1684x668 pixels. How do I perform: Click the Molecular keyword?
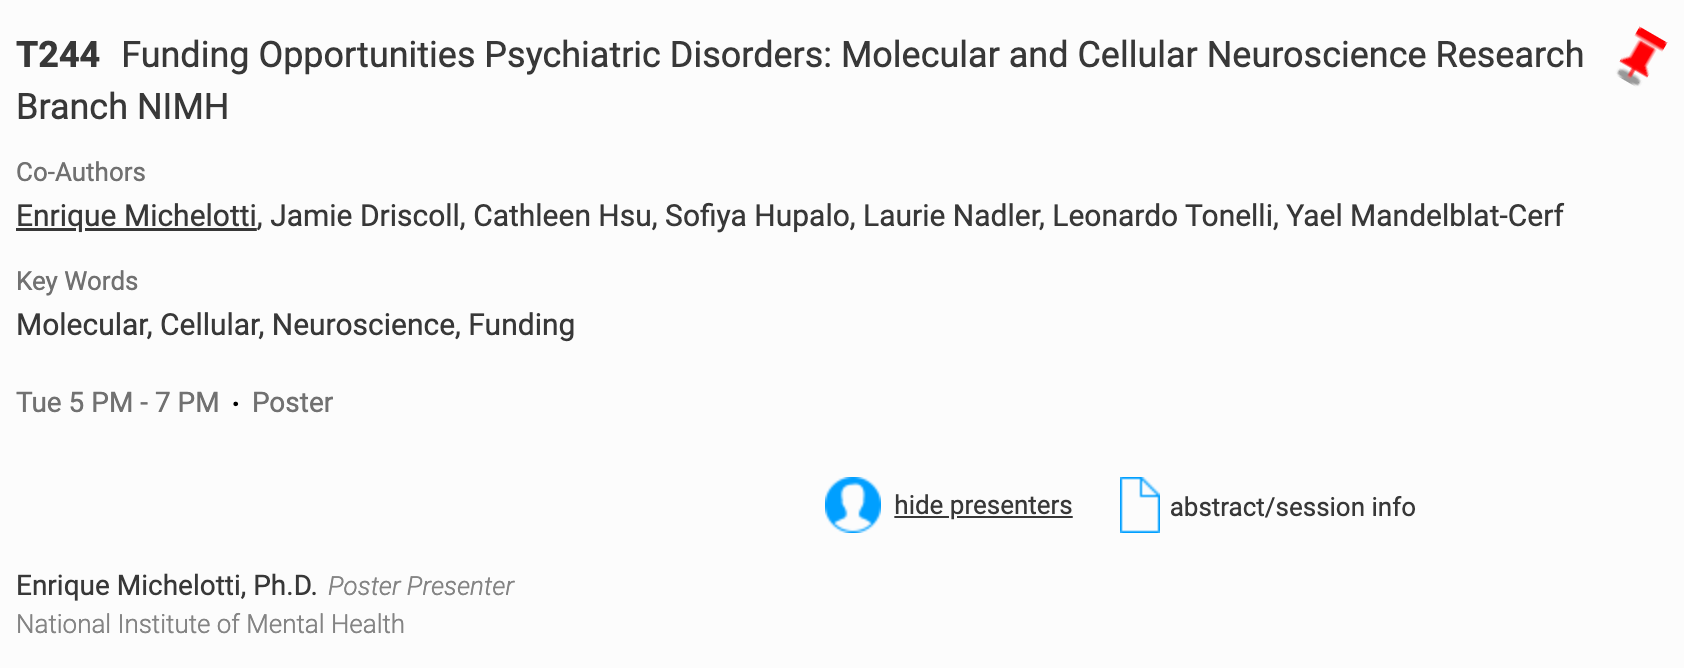[83, 325]
